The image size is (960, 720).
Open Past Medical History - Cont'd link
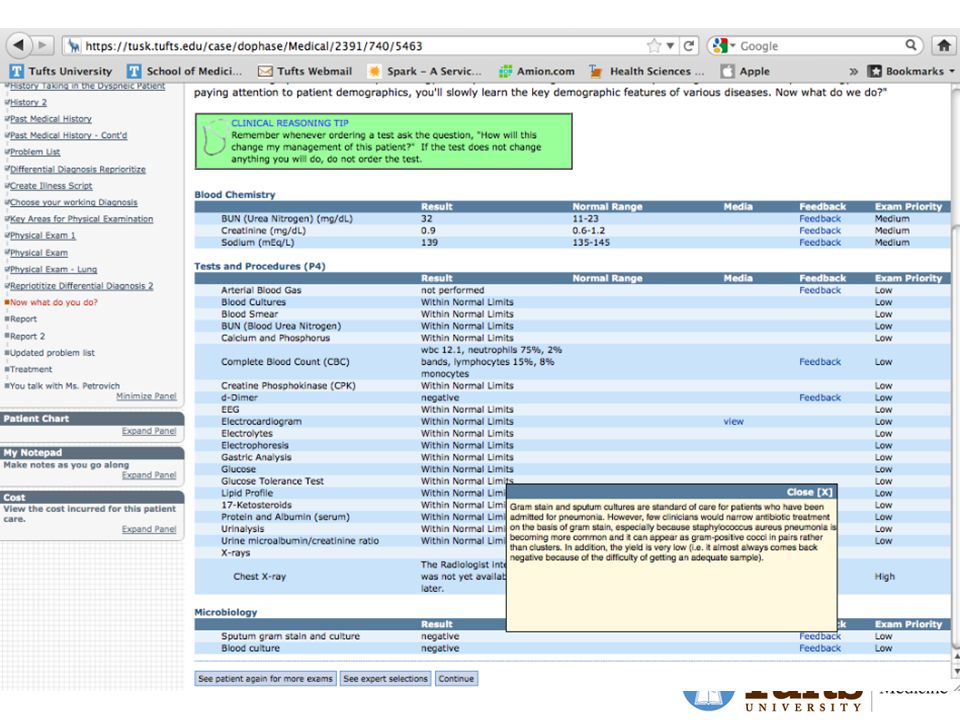[x=69, y=135]
